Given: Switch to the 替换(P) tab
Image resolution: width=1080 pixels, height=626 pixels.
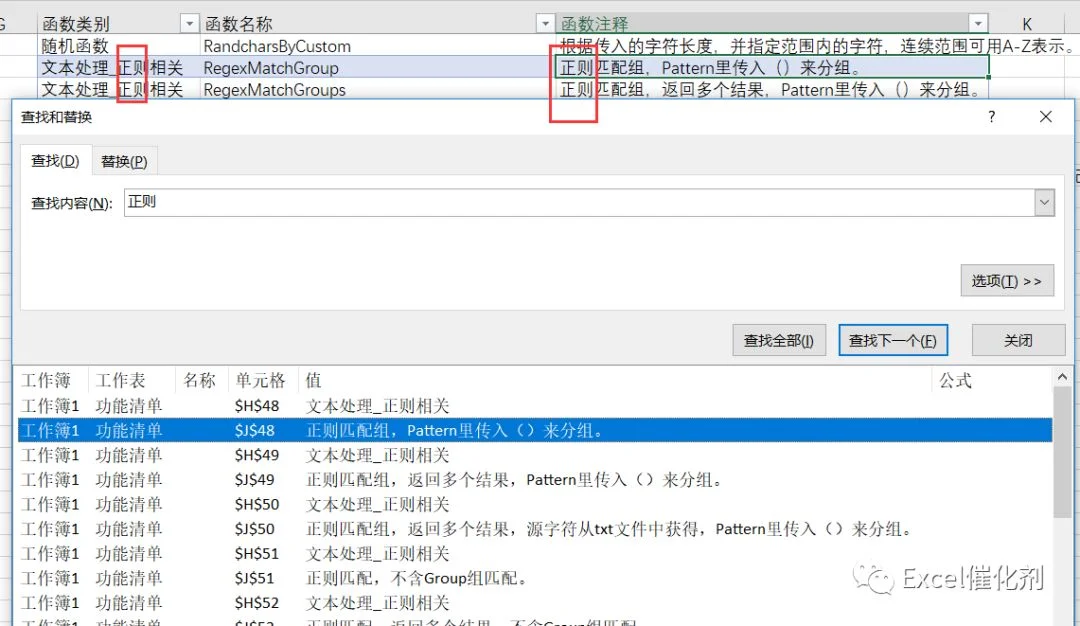Looking at the screenshot, I should pos(124,161).
